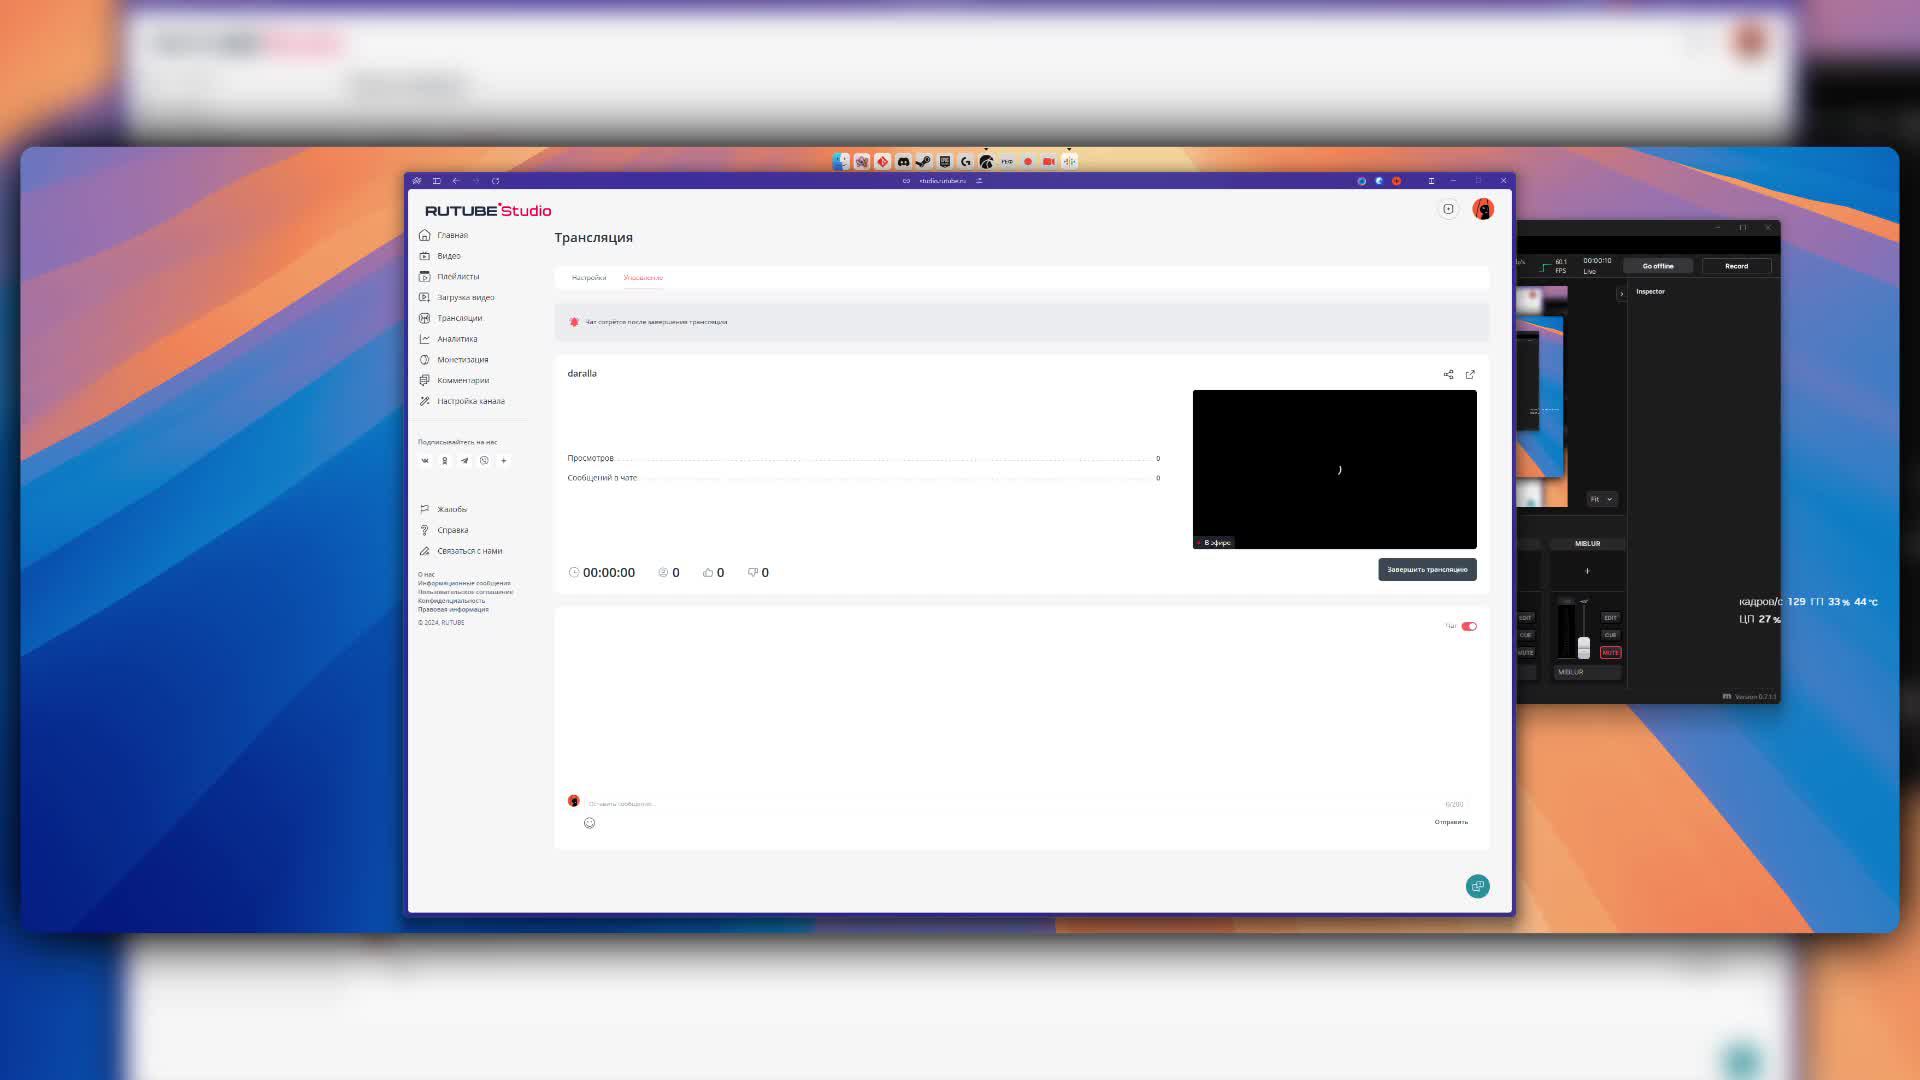This screenshot has height=1080, width=1920.
Task: Toggle CUE on the MIBLUR channel
Action: tap(1610, 635)
